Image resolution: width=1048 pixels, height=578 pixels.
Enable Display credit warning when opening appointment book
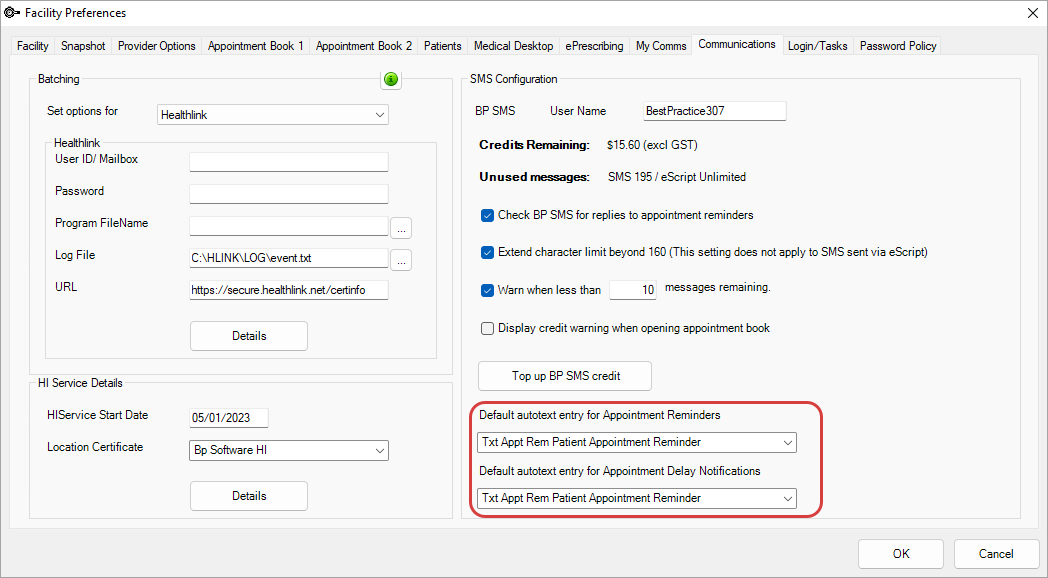[x=487, y=328]
